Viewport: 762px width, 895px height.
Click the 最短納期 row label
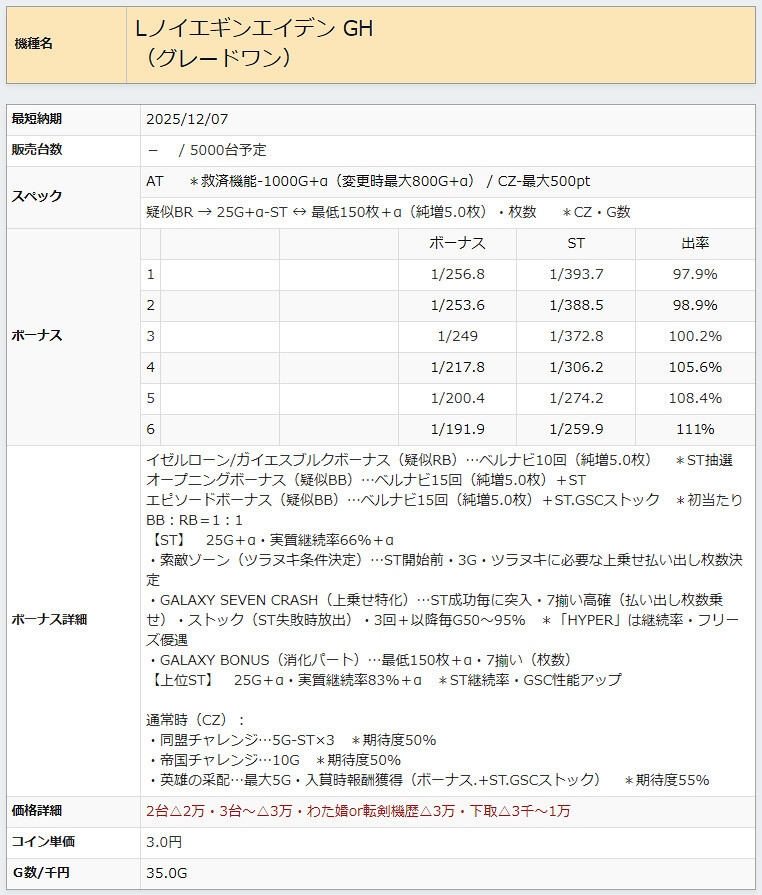pyautogui.click(x=37, y=119)
